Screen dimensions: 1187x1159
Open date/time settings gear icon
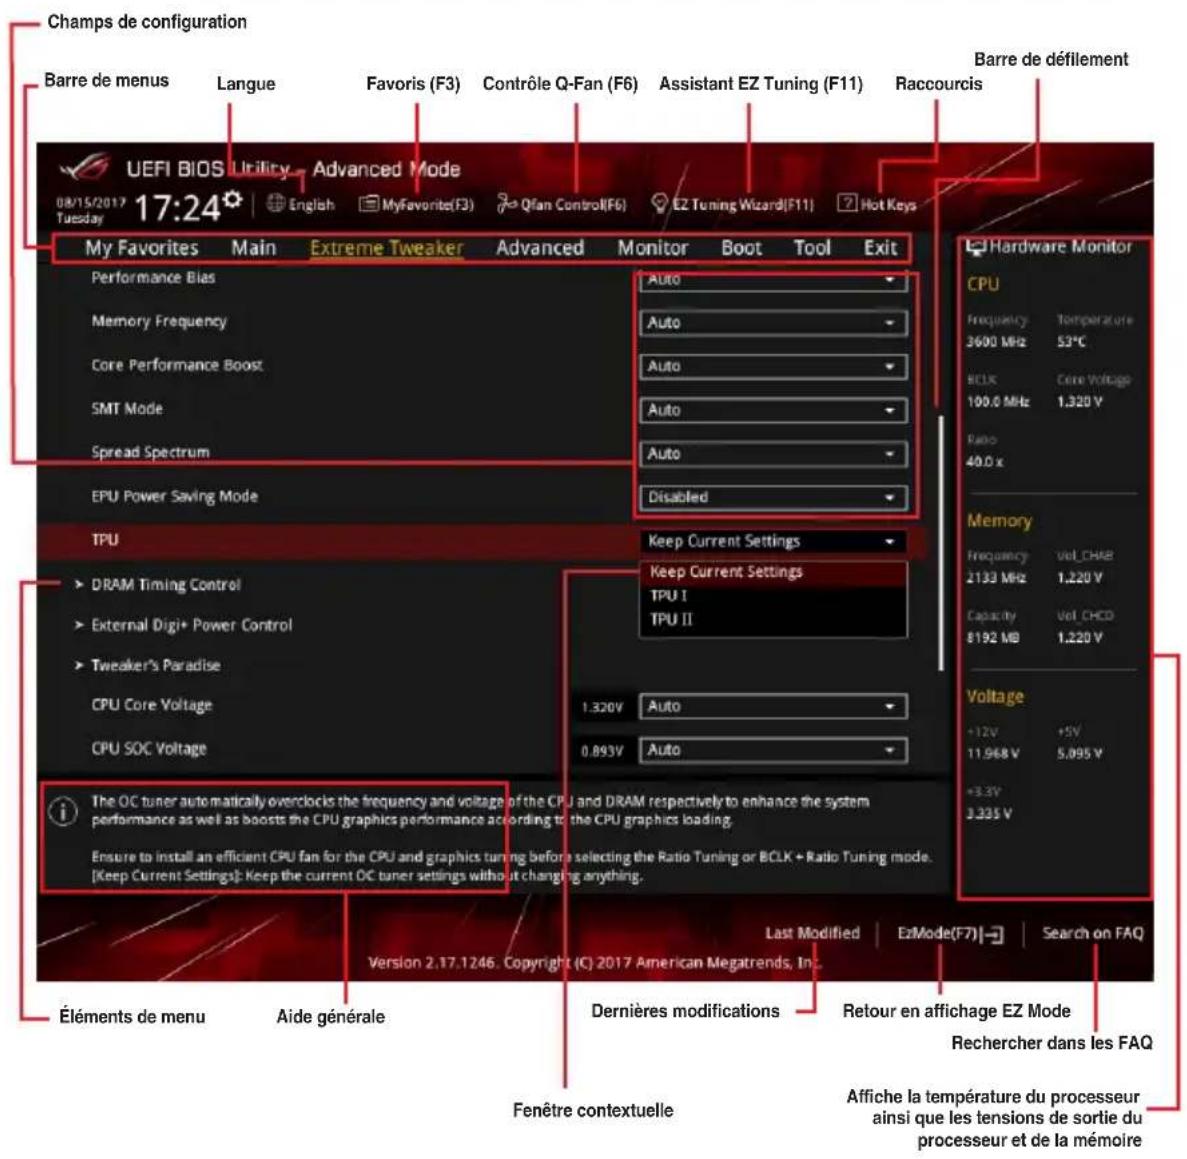(x=232, y=200)
